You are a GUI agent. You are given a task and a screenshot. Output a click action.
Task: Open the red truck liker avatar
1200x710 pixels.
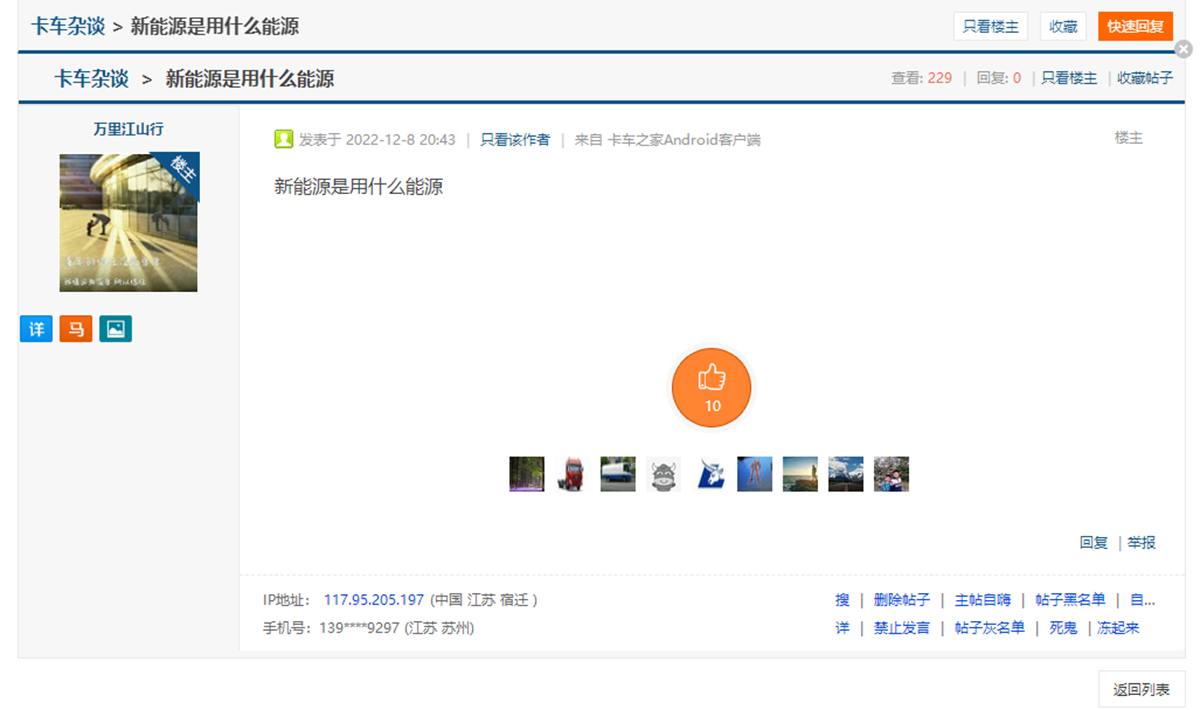coord(572,474)
